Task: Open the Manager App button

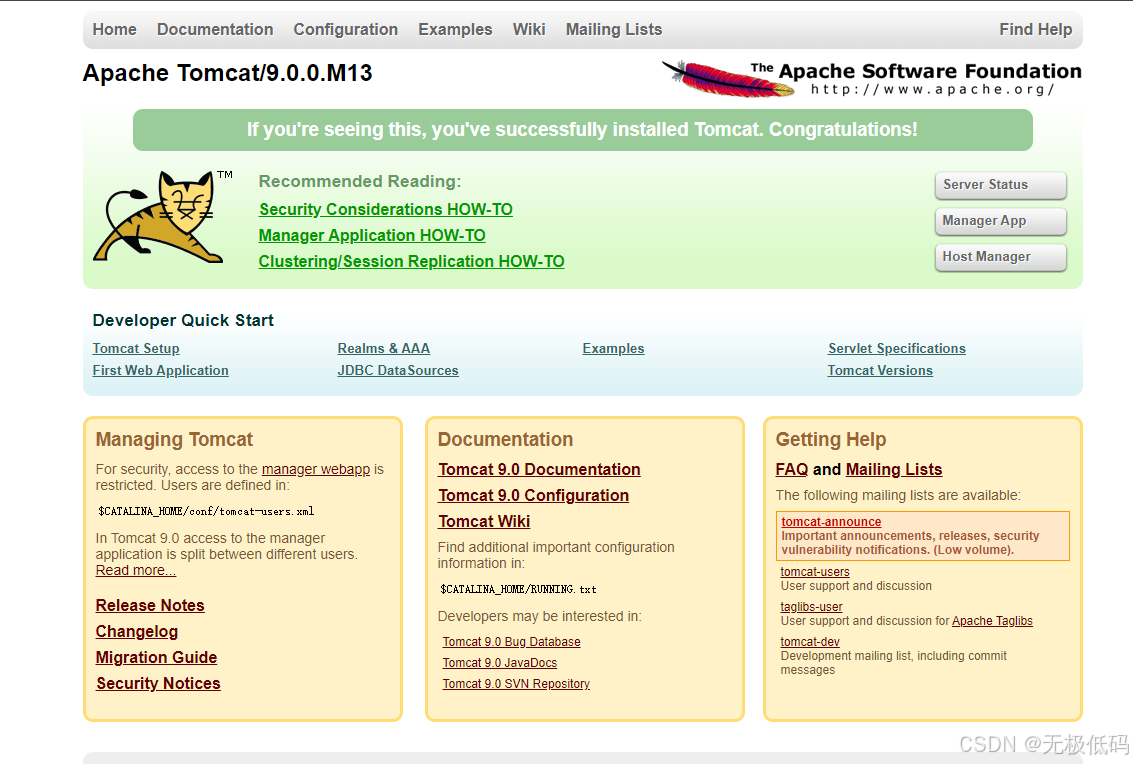Action: (x=1000, y=221)
